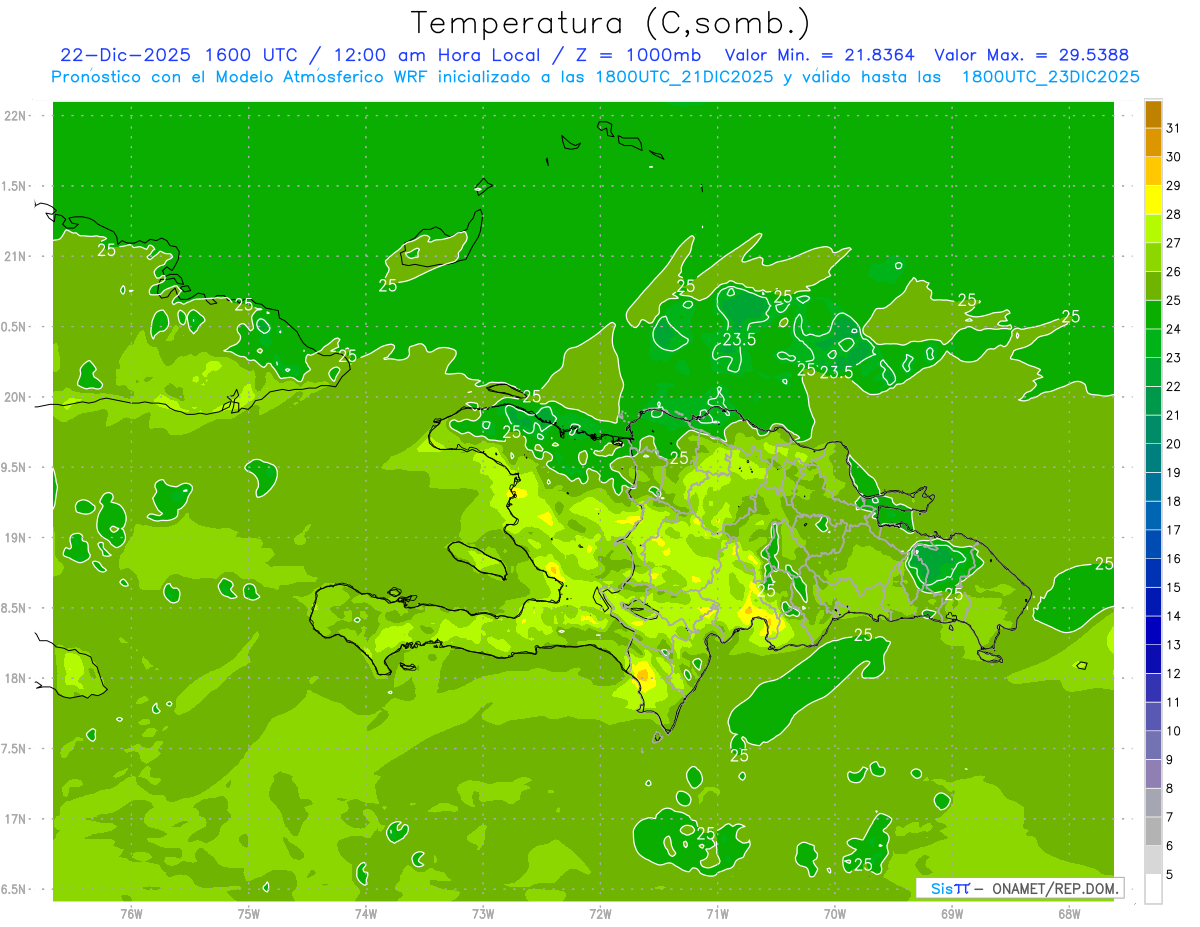Image resolution: width=1200 pixels, height=927 pixels.
Task: Click the '5' label on the color scale
Action: click(1170, 874)
